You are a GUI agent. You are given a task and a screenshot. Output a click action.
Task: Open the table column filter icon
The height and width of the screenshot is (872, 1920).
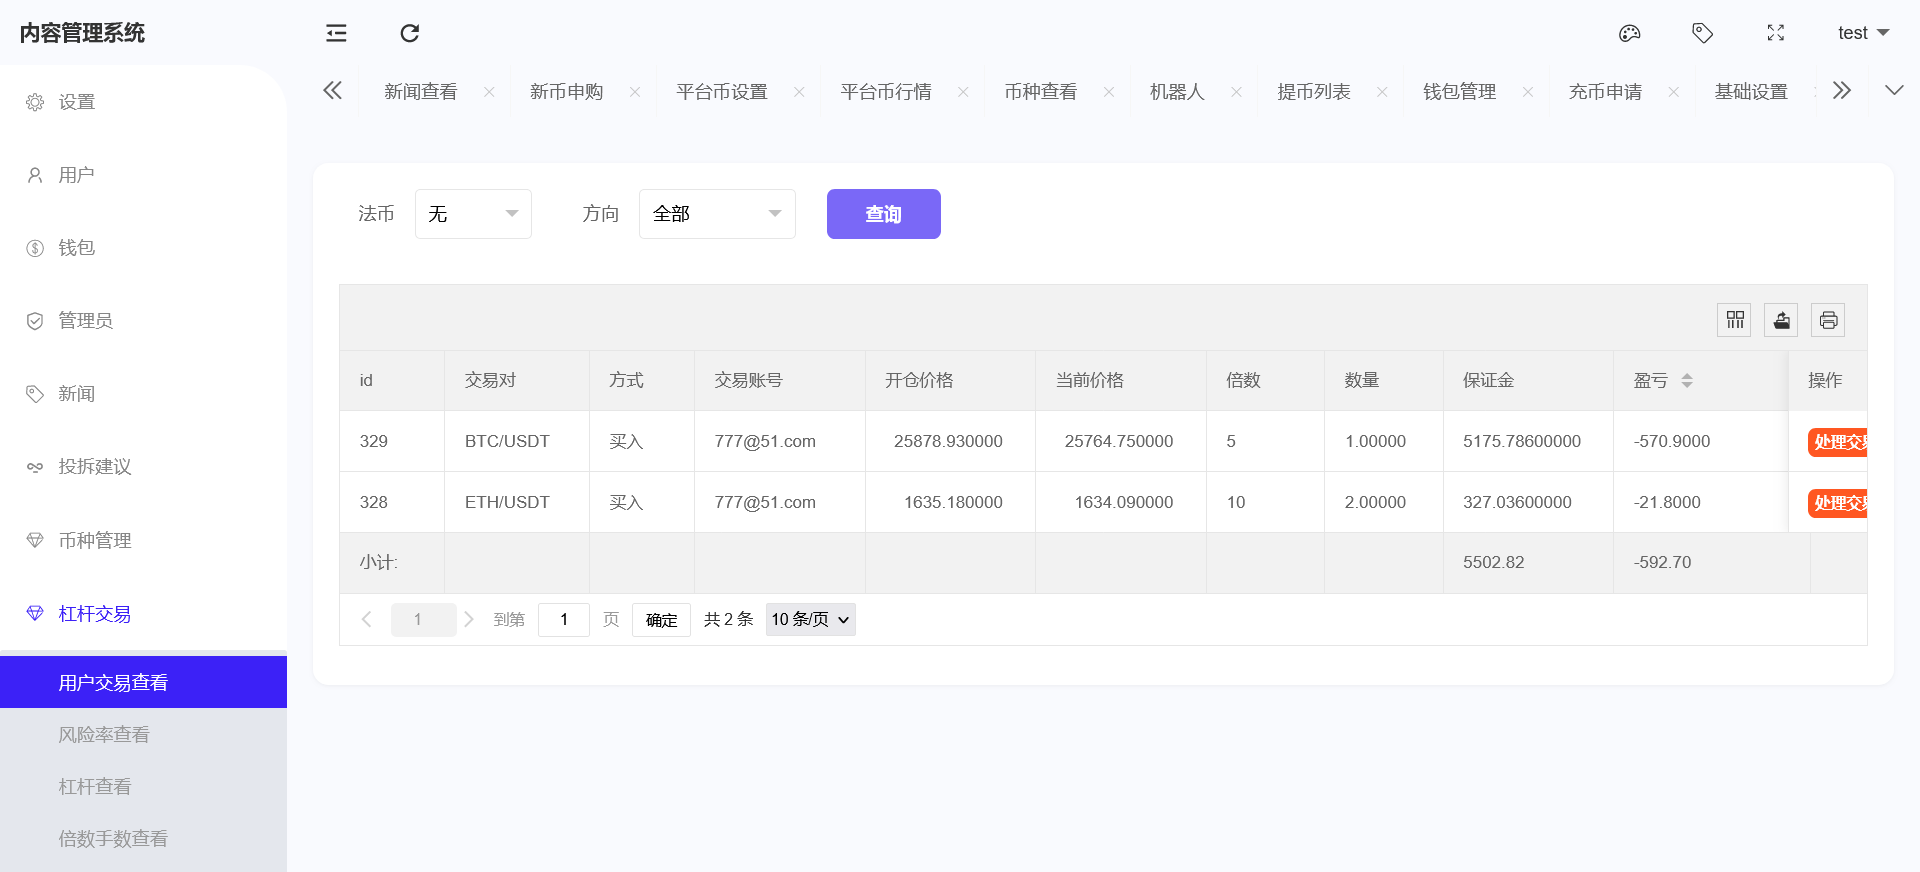[x=1734, y=320]
